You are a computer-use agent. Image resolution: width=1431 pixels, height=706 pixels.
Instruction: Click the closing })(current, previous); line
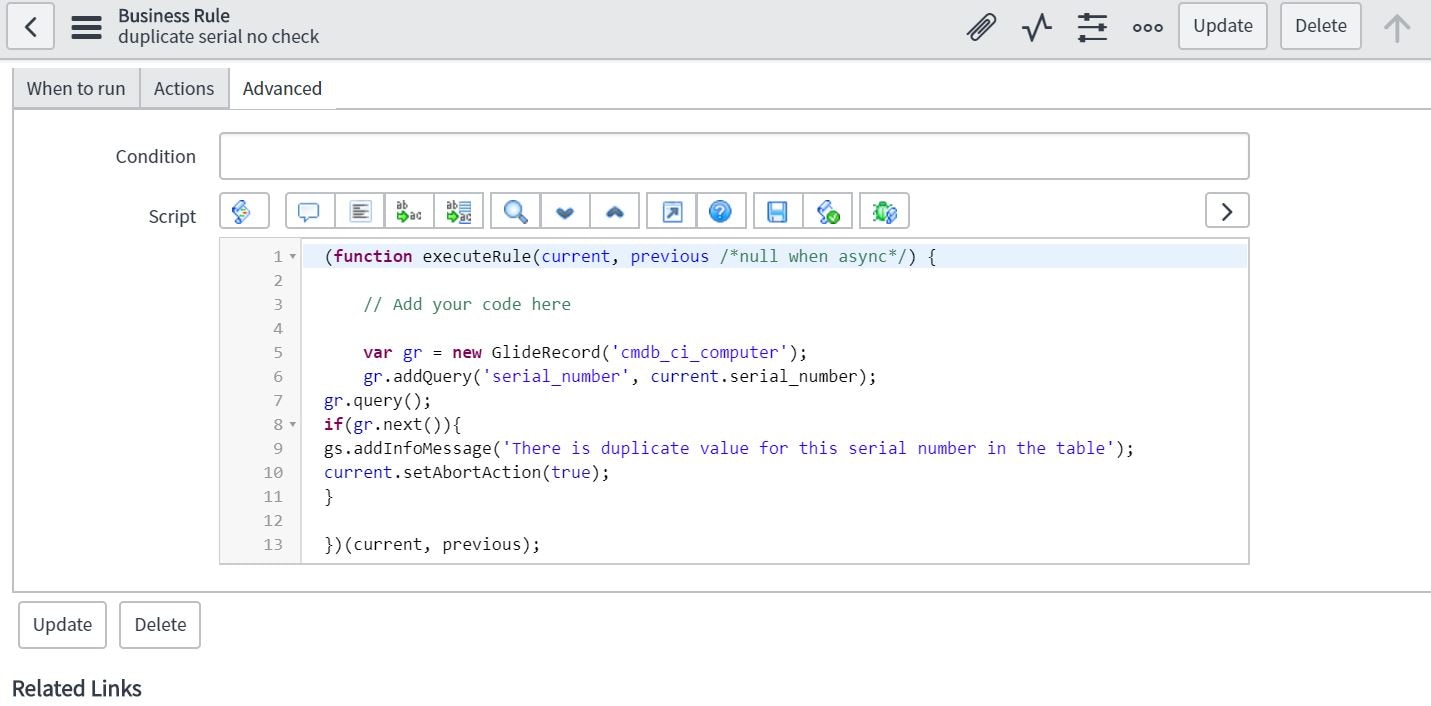click(432, 544)
